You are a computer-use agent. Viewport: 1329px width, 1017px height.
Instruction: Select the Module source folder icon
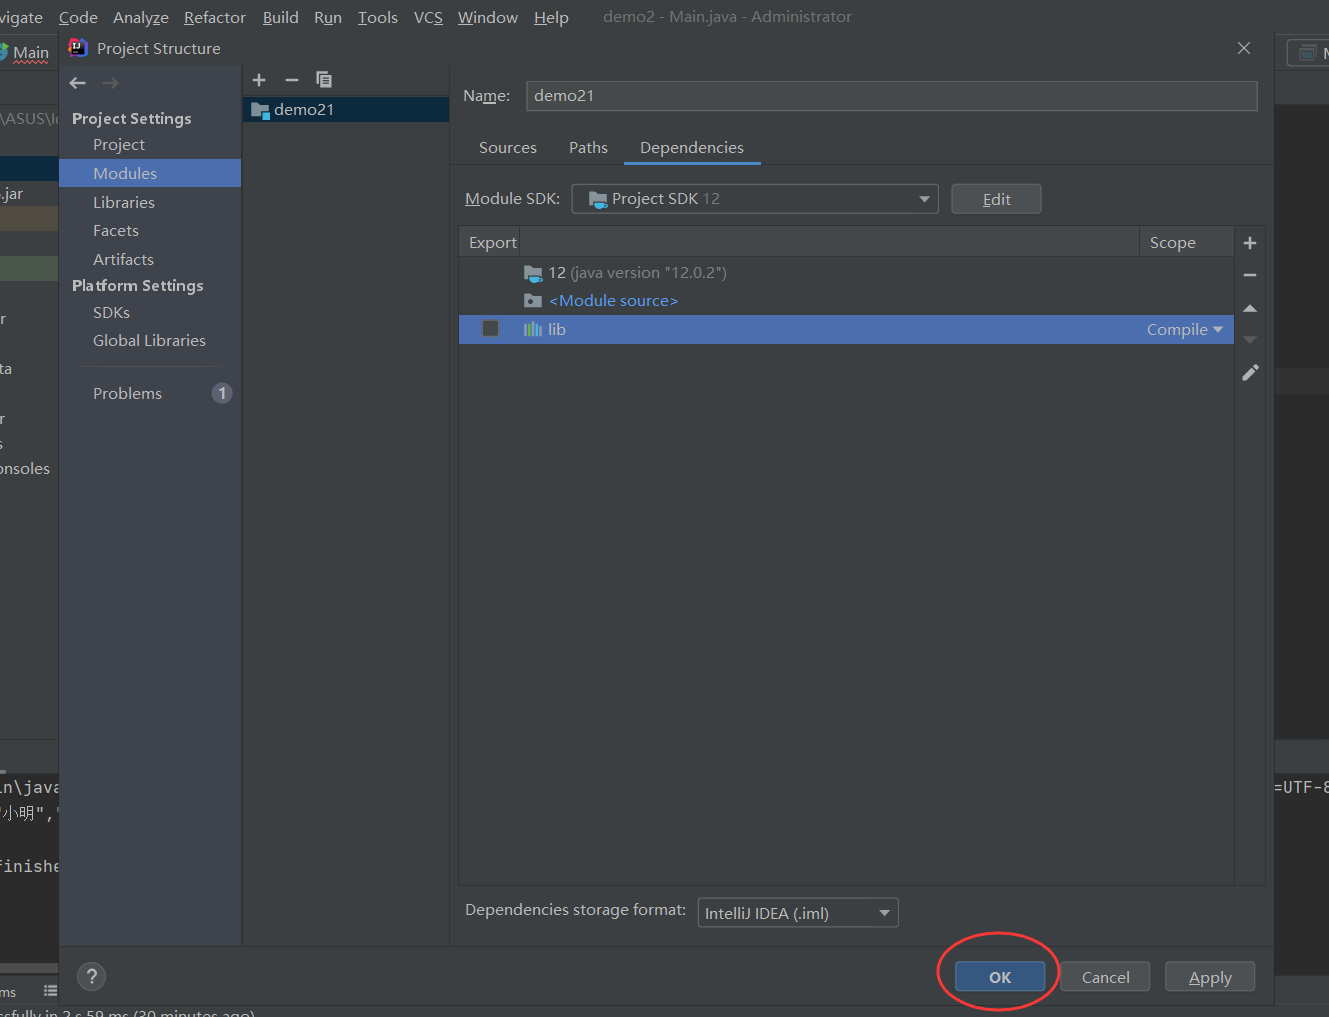point(533,301)
